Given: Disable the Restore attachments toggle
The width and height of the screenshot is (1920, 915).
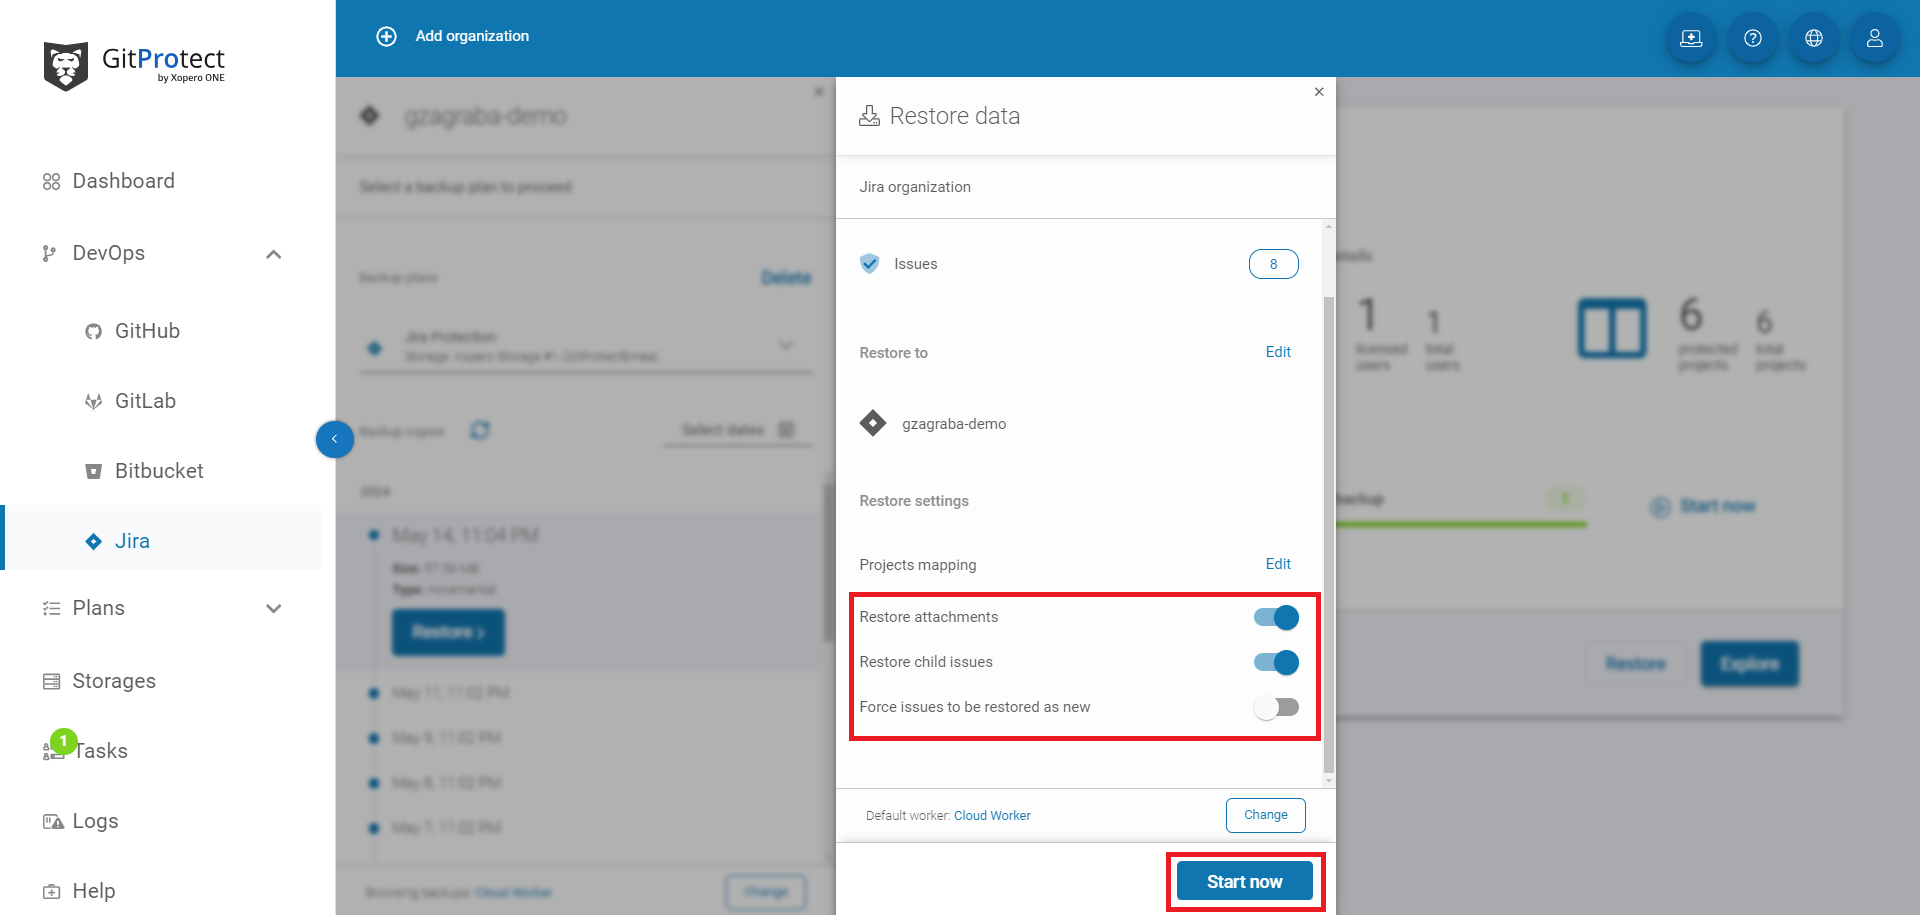Looking at the screenshot, I should coord(1276,618).
